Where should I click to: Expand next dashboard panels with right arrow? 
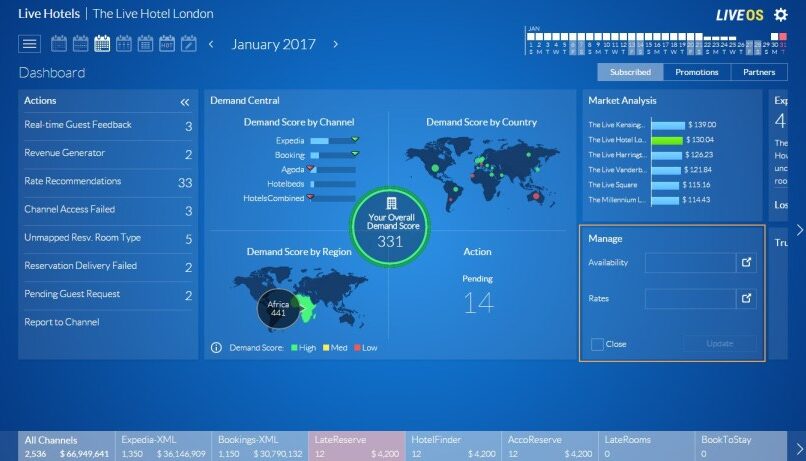799,230
